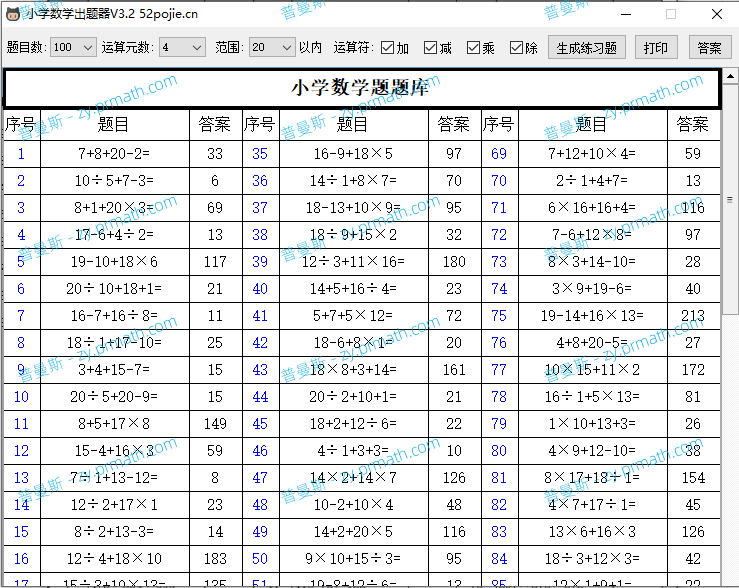Click answer cell 183 in row 16
This screenshot has height=588, width=739.
pos(215,559)
